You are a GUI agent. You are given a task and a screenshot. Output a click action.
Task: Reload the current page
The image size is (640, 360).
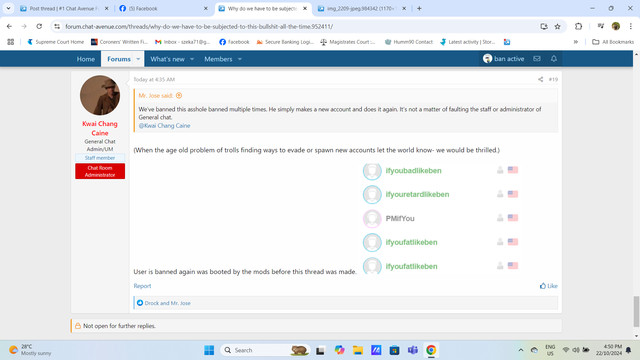(39, 26)
